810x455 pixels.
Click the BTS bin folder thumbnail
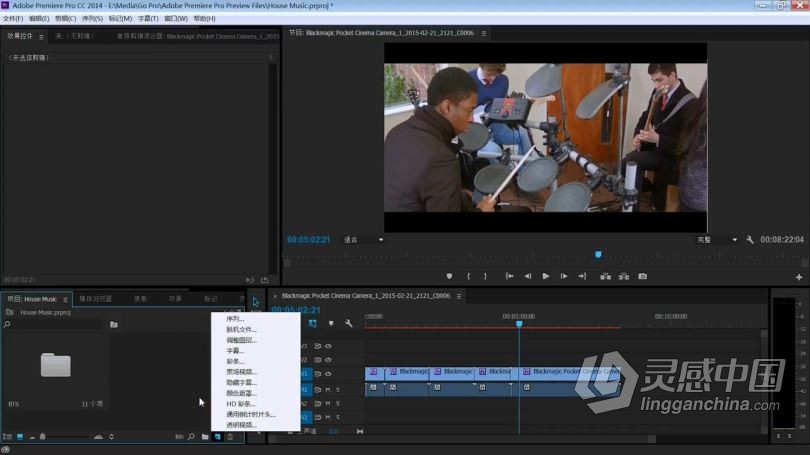[56, 365]
